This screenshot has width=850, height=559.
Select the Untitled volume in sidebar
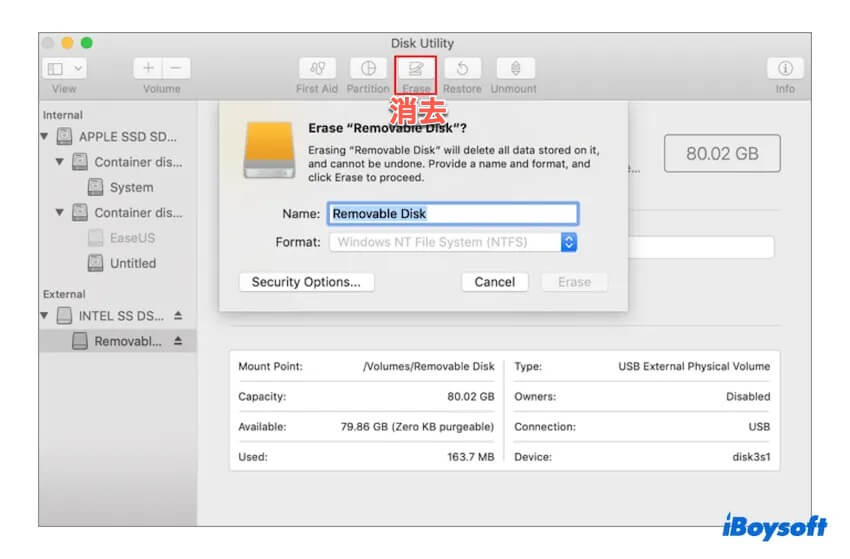132,263
